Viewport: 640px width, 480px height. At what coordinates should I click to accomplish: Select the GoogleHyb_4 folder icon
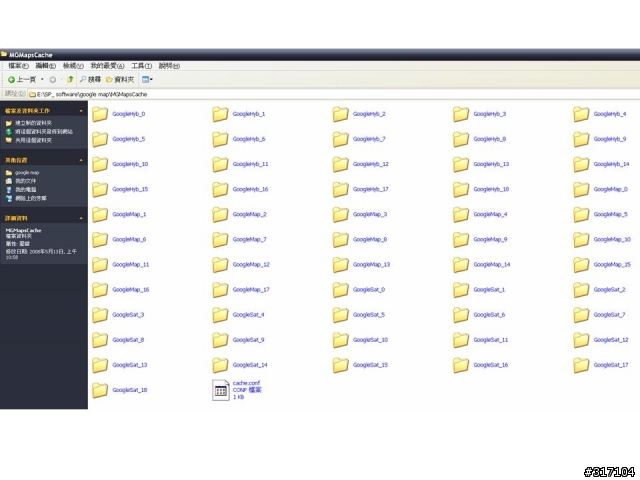pyautogui.click(x=581, y=114)
